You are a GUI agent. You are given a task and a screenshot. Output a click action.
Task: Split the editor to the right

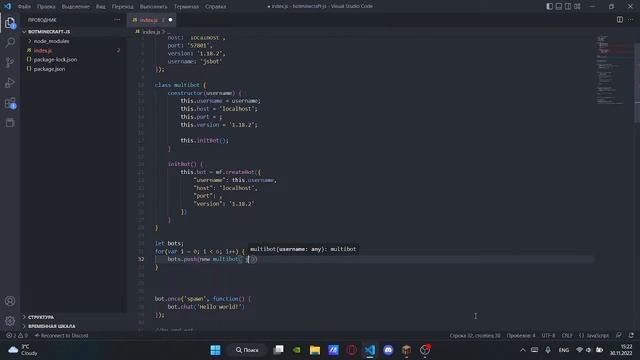[620, 20]
